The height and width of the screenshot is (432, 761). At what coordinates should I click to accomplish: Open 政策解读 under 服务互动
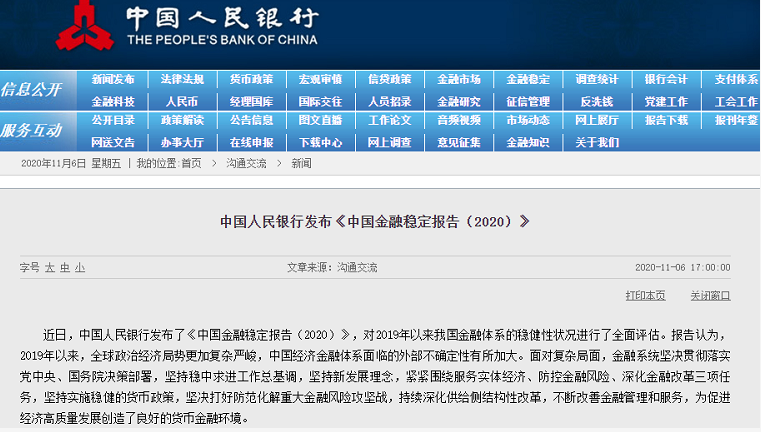[x=182, y=120]
